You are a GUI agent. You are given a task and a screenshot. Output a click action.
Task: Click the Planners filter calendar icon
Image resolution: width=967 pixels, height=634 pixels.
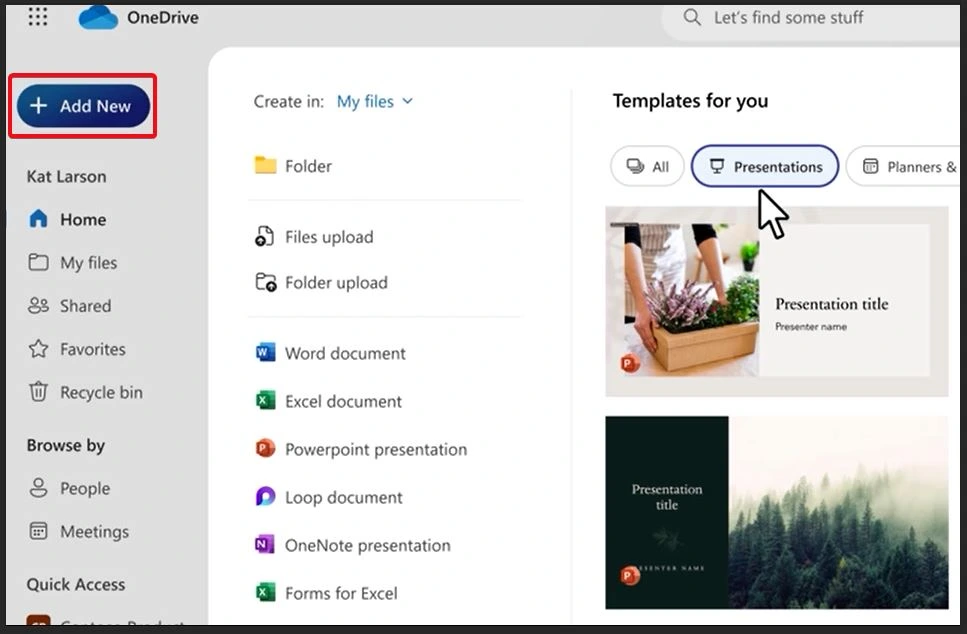pyautogui.click(x=870, y=166)
